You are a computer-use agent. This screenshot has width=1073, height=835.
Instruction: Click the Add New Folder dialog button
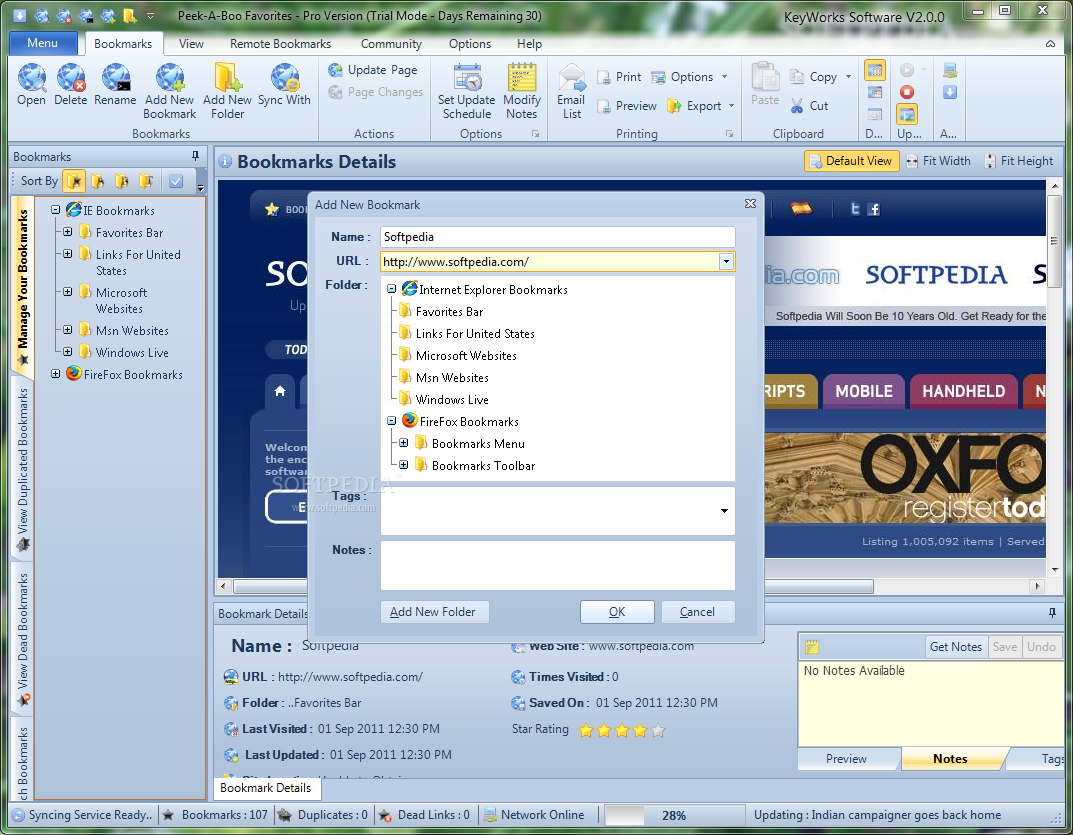434,612
